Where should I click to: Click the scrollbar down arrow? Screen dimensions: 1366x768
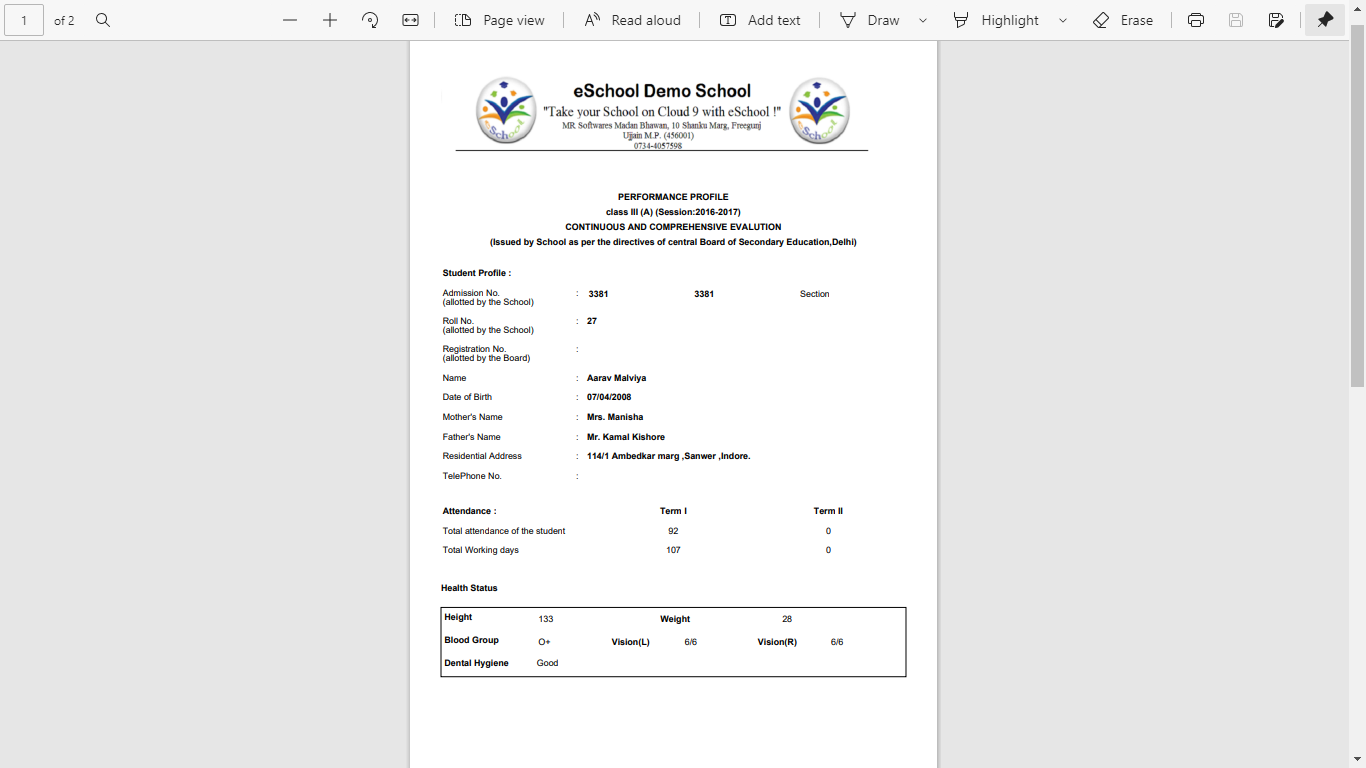point(1357,759)
